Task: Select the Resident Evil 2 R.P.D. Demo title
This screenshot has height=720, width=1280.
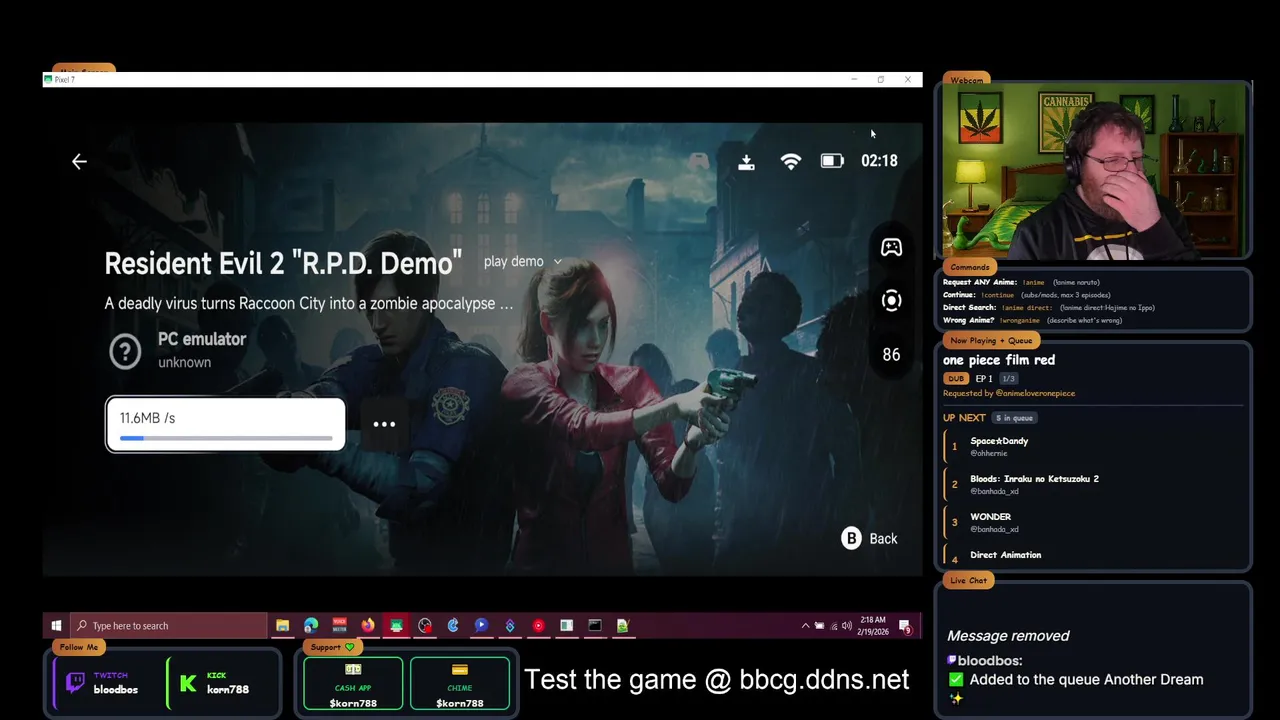Action: 283,263
